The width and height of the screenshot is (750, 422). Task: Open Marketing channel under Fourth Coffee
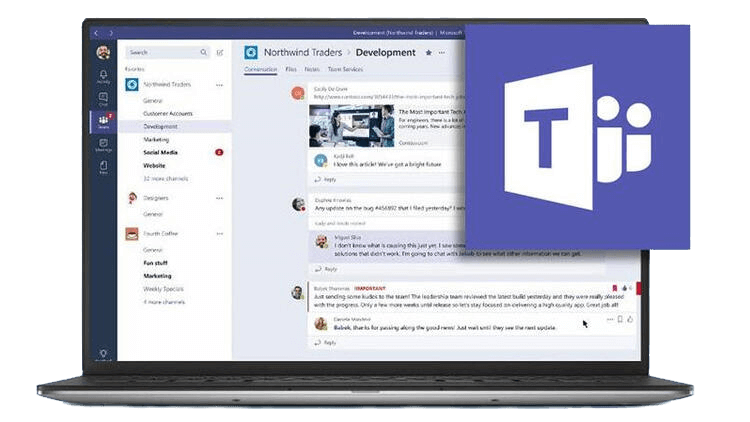(x=157, y=276)
